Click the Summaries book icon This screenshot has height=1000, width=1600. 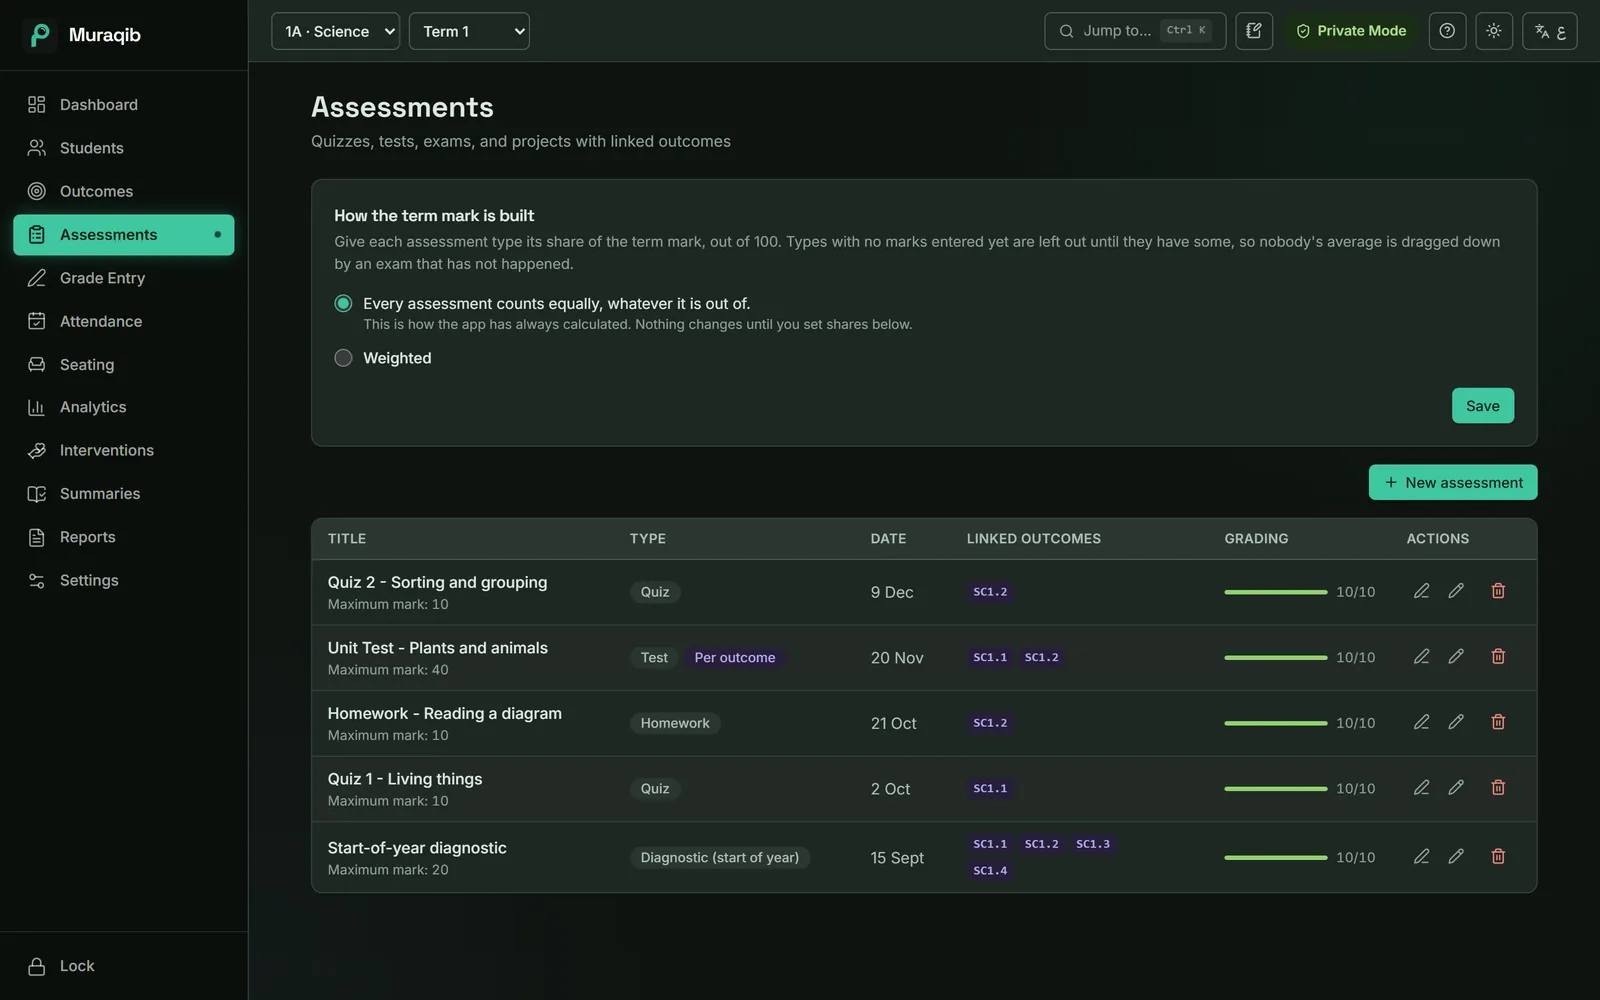tap(37, 494)
